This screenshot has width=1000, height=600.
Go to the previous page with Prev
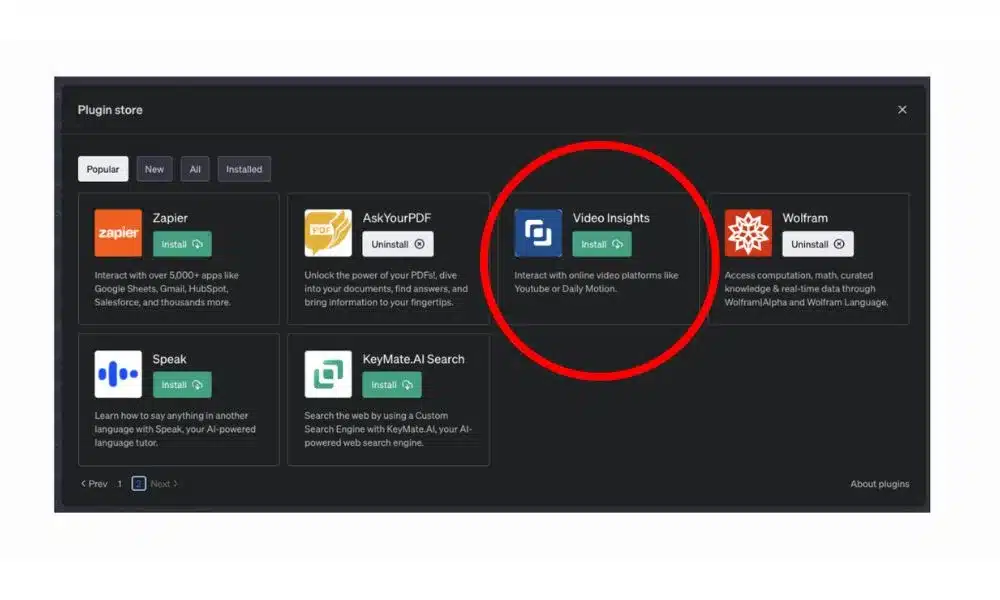click(x=94, y=483)
